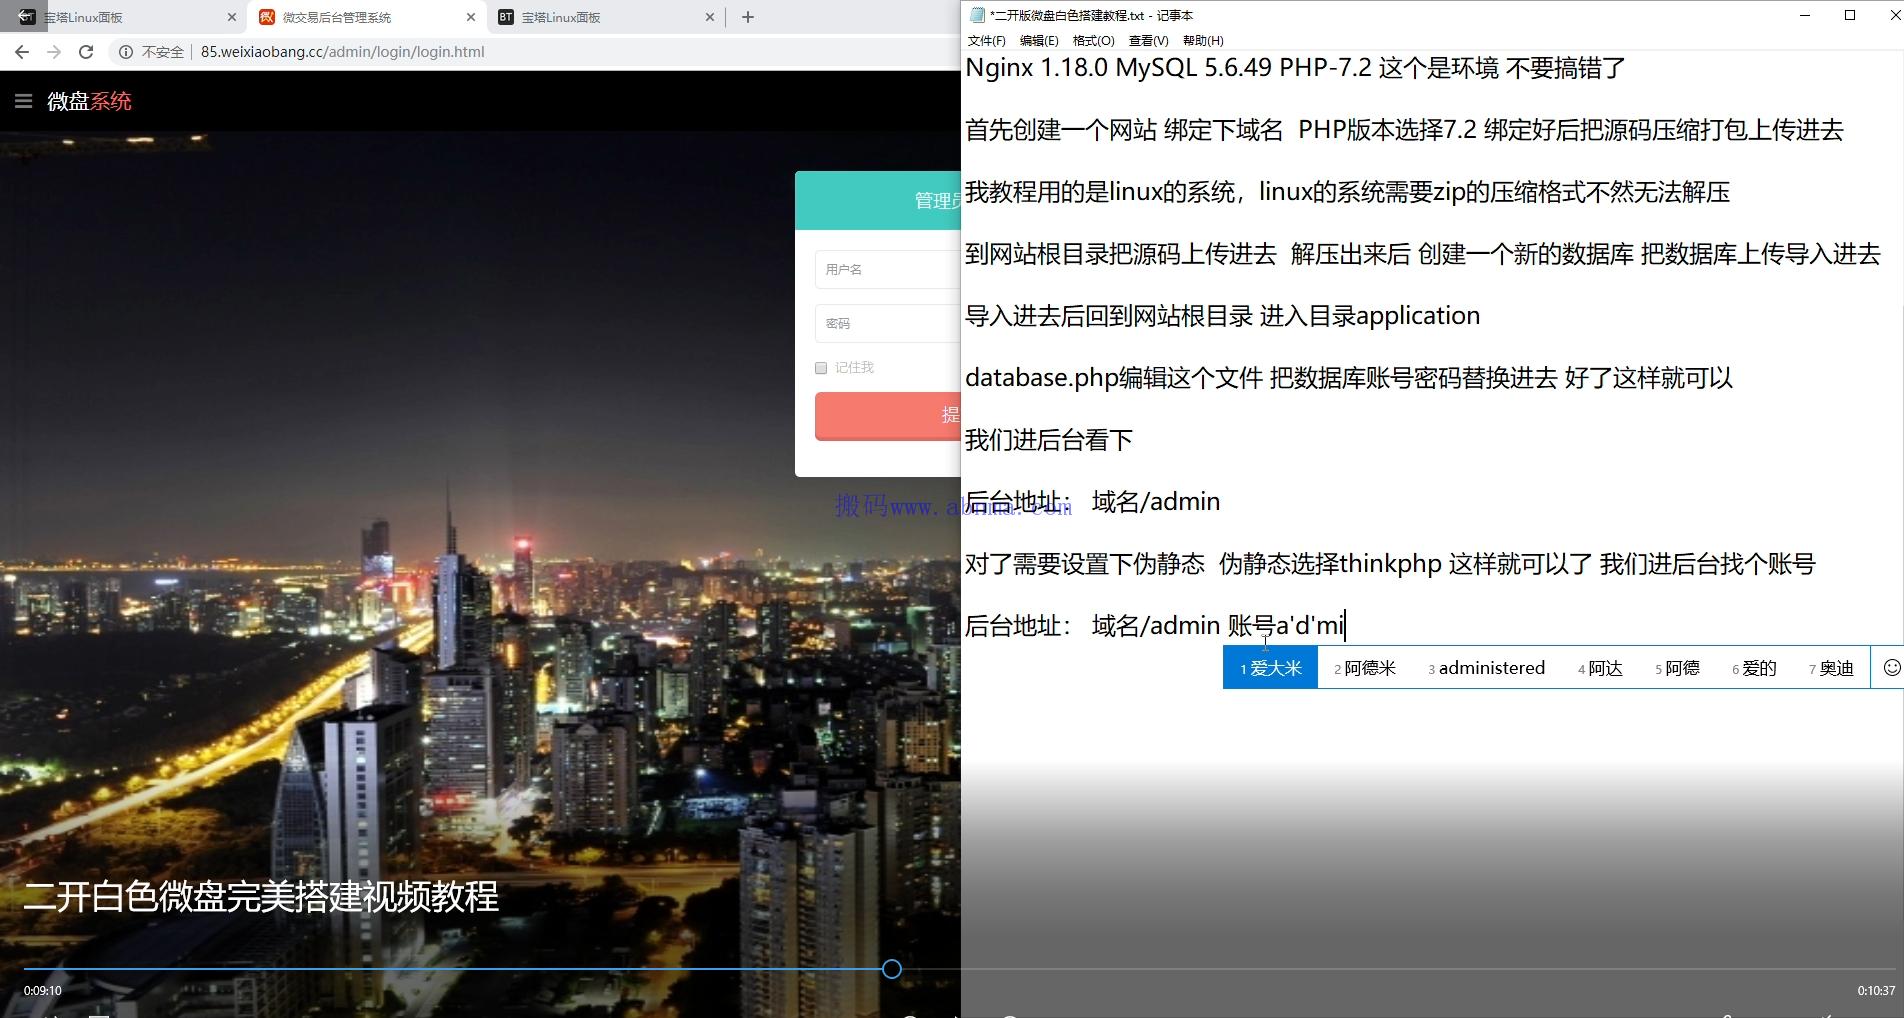The image size is (1904, 1018).
Task: Open the IME emoji smiley panel
Action: (x=1891, y=668)
